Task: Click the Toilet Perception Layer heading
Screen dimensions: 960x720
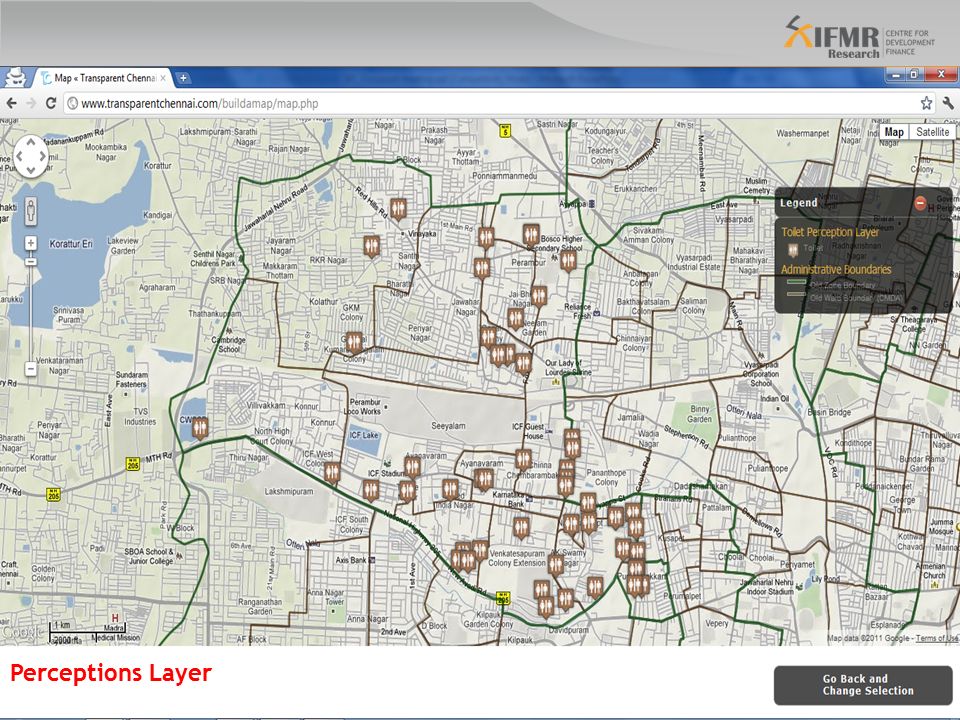Action: [x=830, y=232]
